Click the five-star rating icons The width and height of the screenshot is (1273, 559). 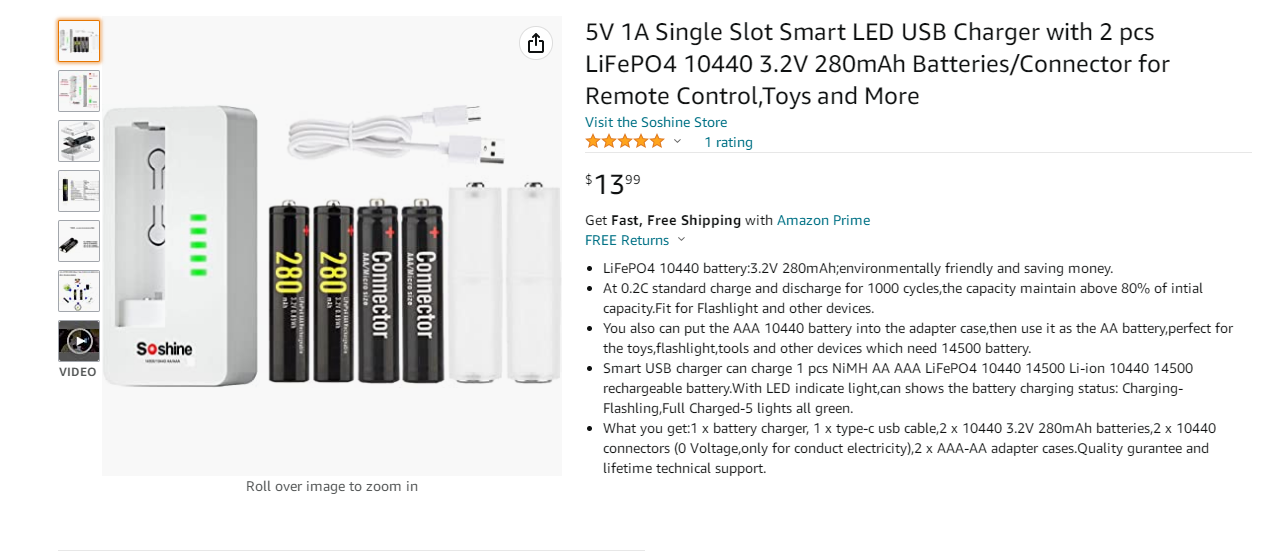tap(624, 142)
